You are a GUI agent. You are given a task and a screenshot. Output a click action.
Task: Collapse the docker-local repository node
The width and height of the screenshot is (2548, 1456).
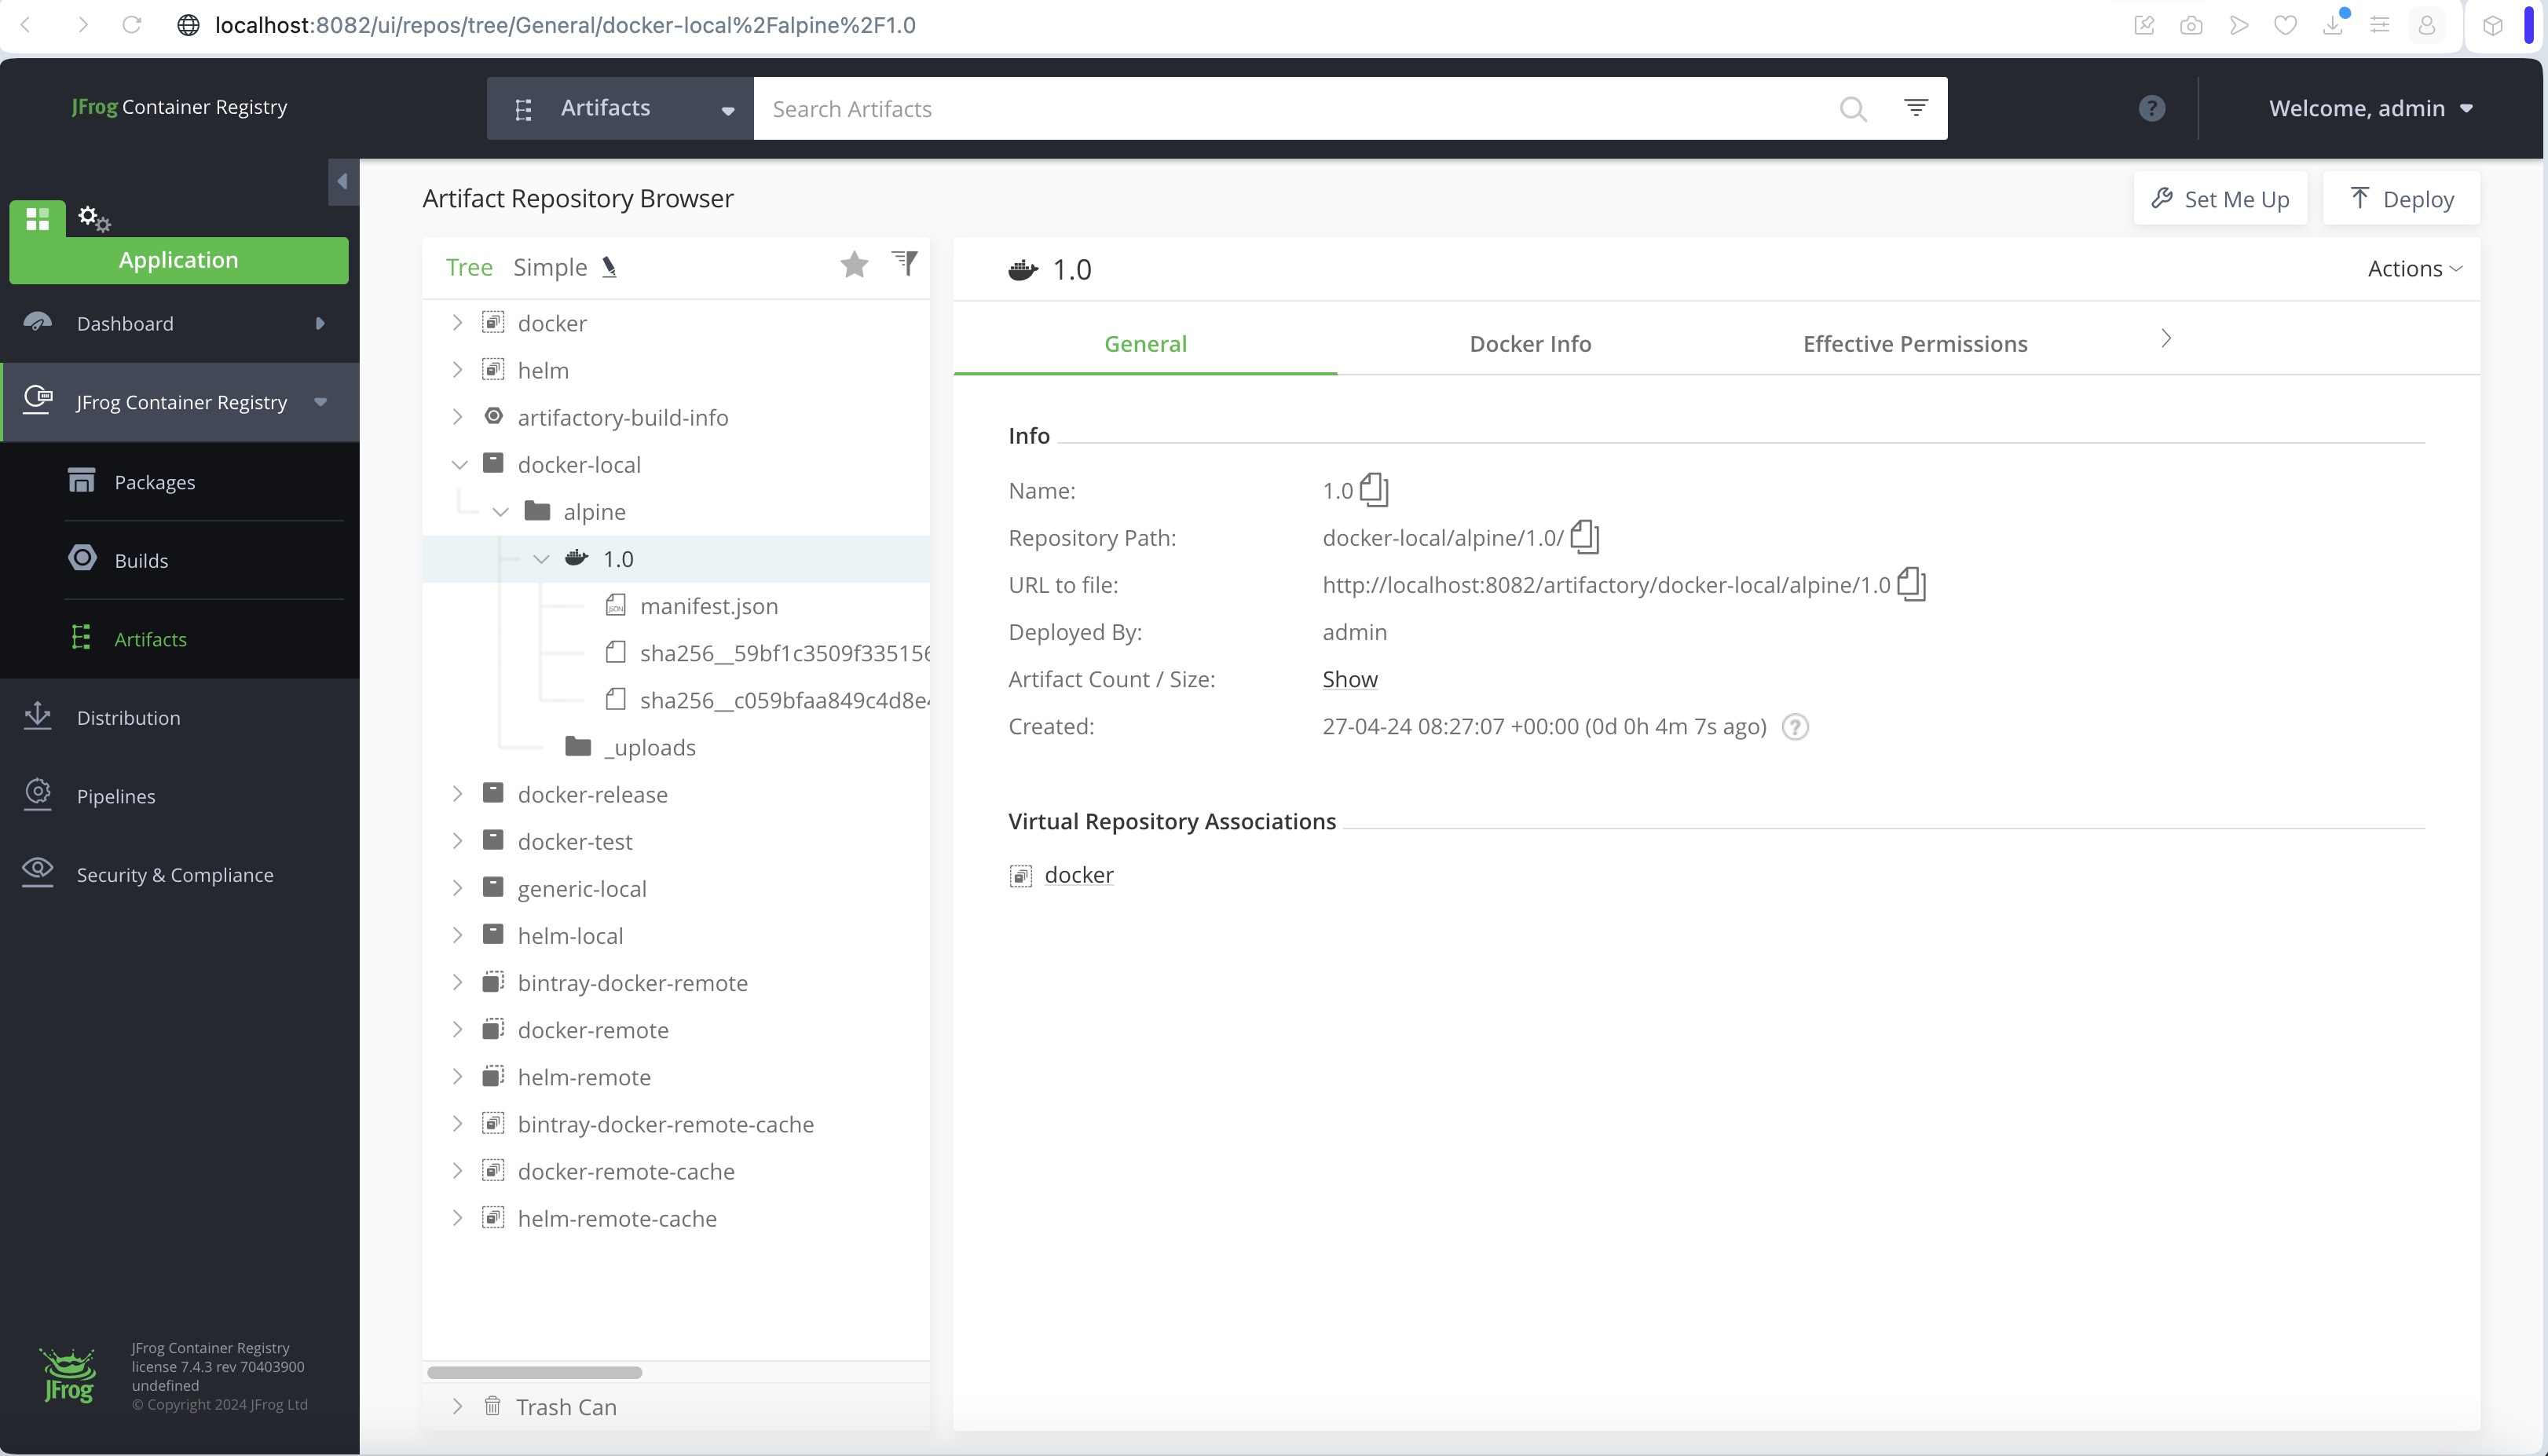click(x=459, y=464)
